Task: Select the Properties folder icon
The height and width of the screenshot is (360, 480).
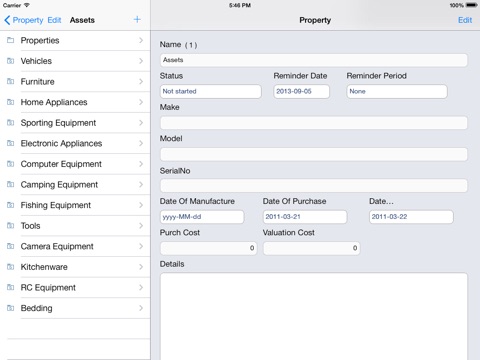Action: [x=11, y=40]
